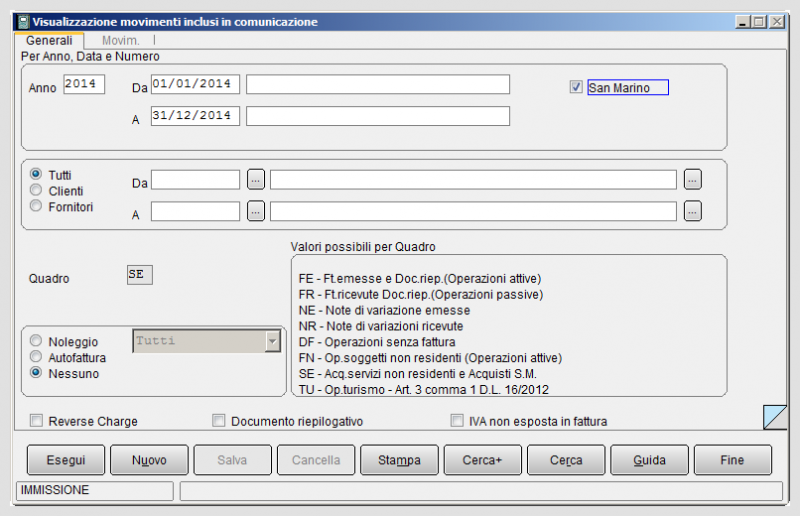Click 'SE - Acq.servizi non residenti' line
This screenshot has width=800, height=516.
pos(417,374)
